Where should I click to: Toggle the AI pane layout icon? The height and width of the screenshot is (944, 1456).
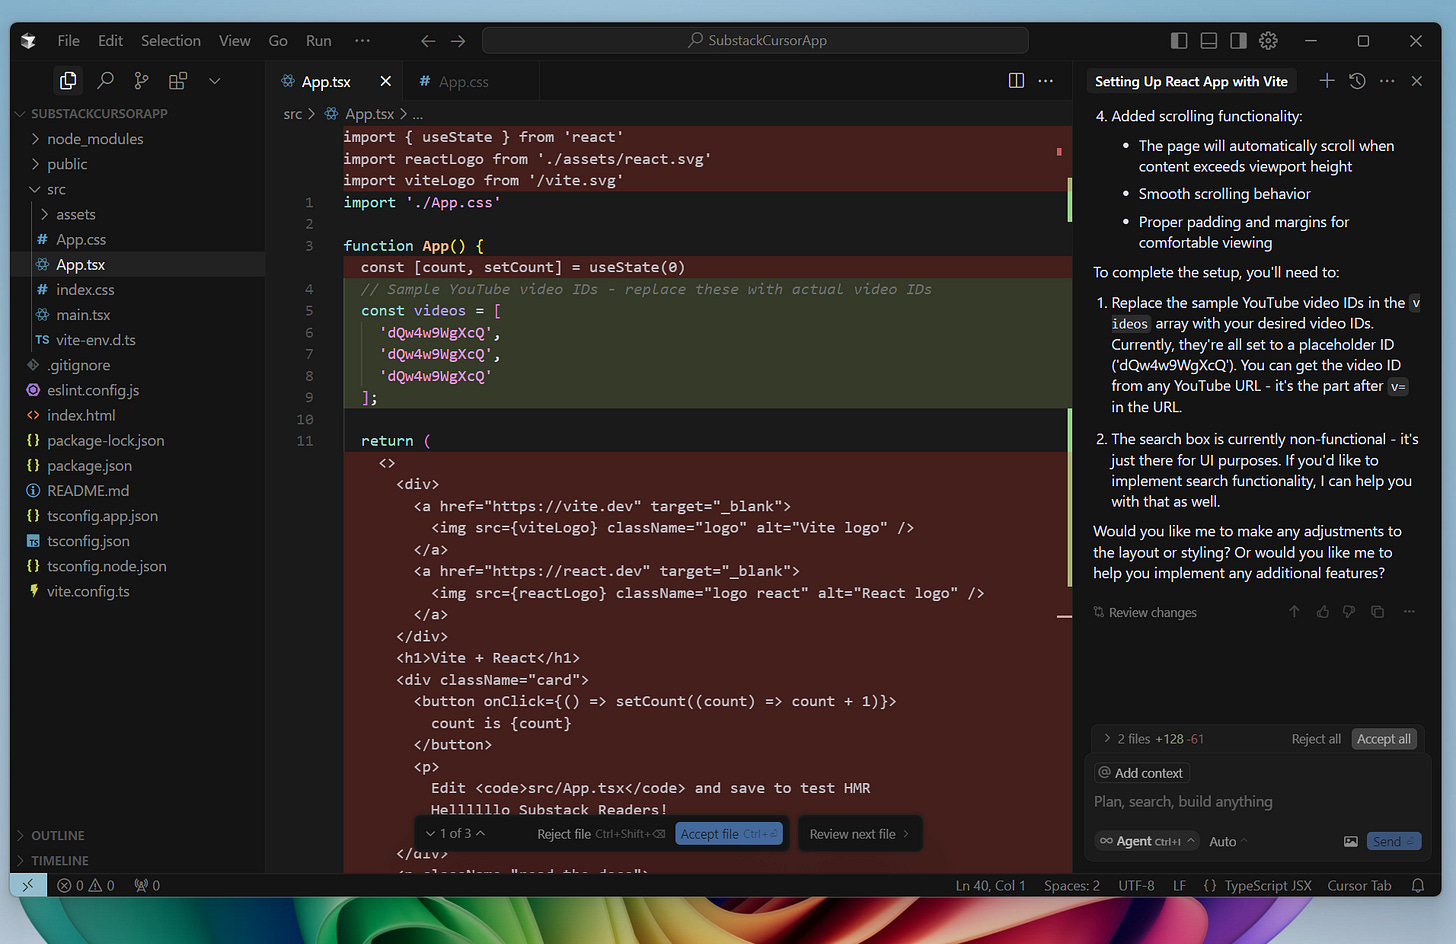tap(1238, 41)
